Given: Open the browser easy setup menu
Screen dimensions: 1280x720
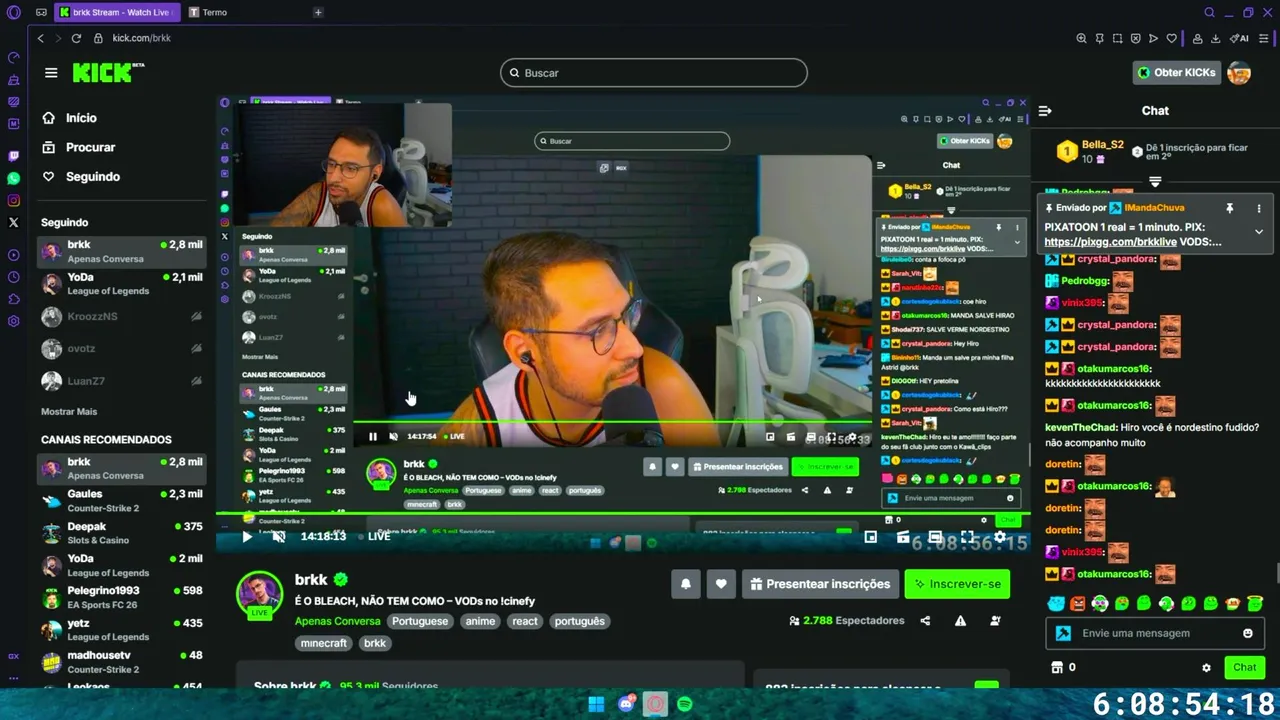Looking at the screenshot, I should [x=1265, y=38].
